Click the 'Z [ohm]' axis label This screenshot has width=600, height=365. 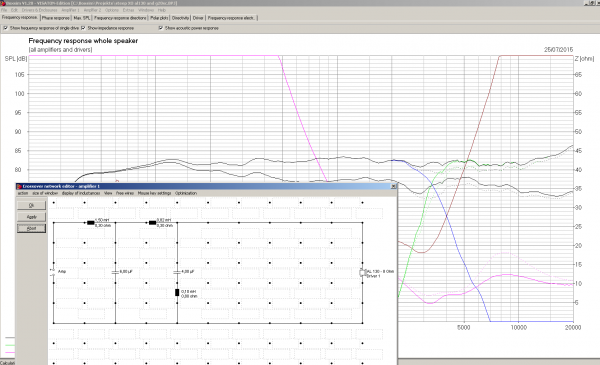[584, 59]
